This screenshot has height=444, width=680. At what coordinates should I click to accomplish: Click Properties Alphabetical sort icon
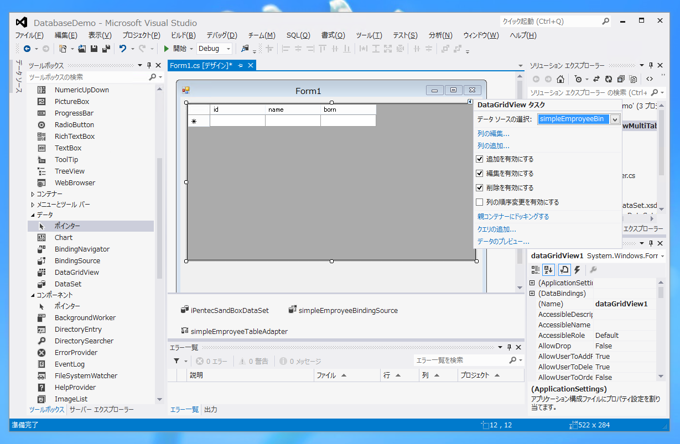click(548, 270)
